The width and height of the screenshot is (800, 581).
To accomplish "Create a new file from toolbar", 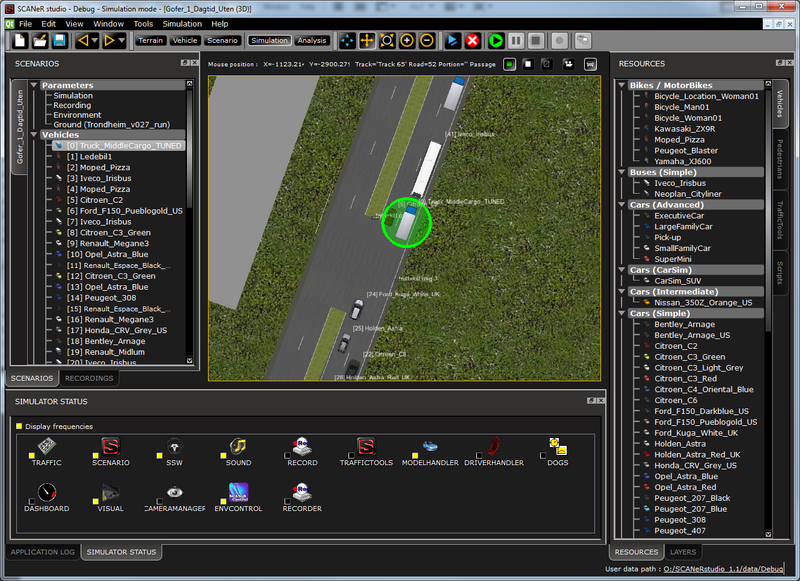I will click(x=20, y=41).
